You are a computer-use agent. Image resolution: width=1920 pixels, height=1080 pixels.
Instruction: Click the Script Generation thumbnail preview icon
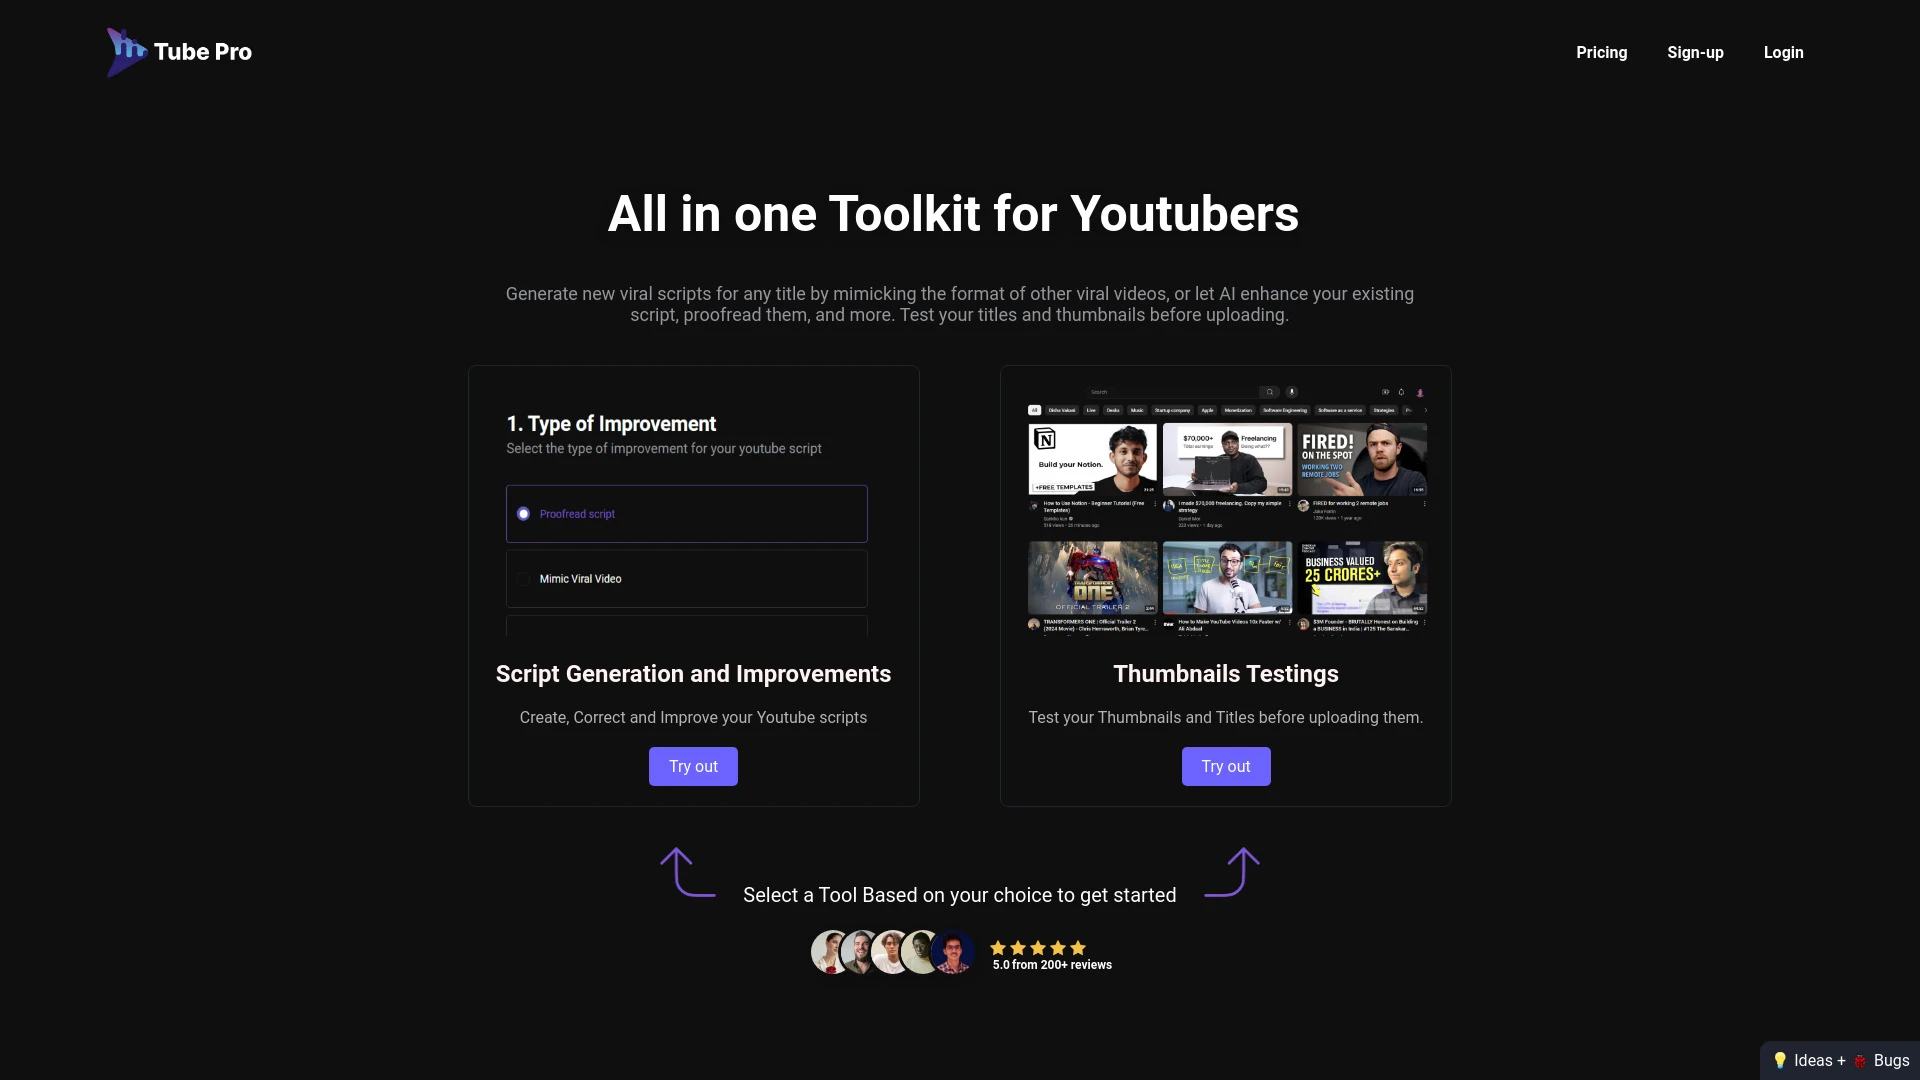click(692, 514)
